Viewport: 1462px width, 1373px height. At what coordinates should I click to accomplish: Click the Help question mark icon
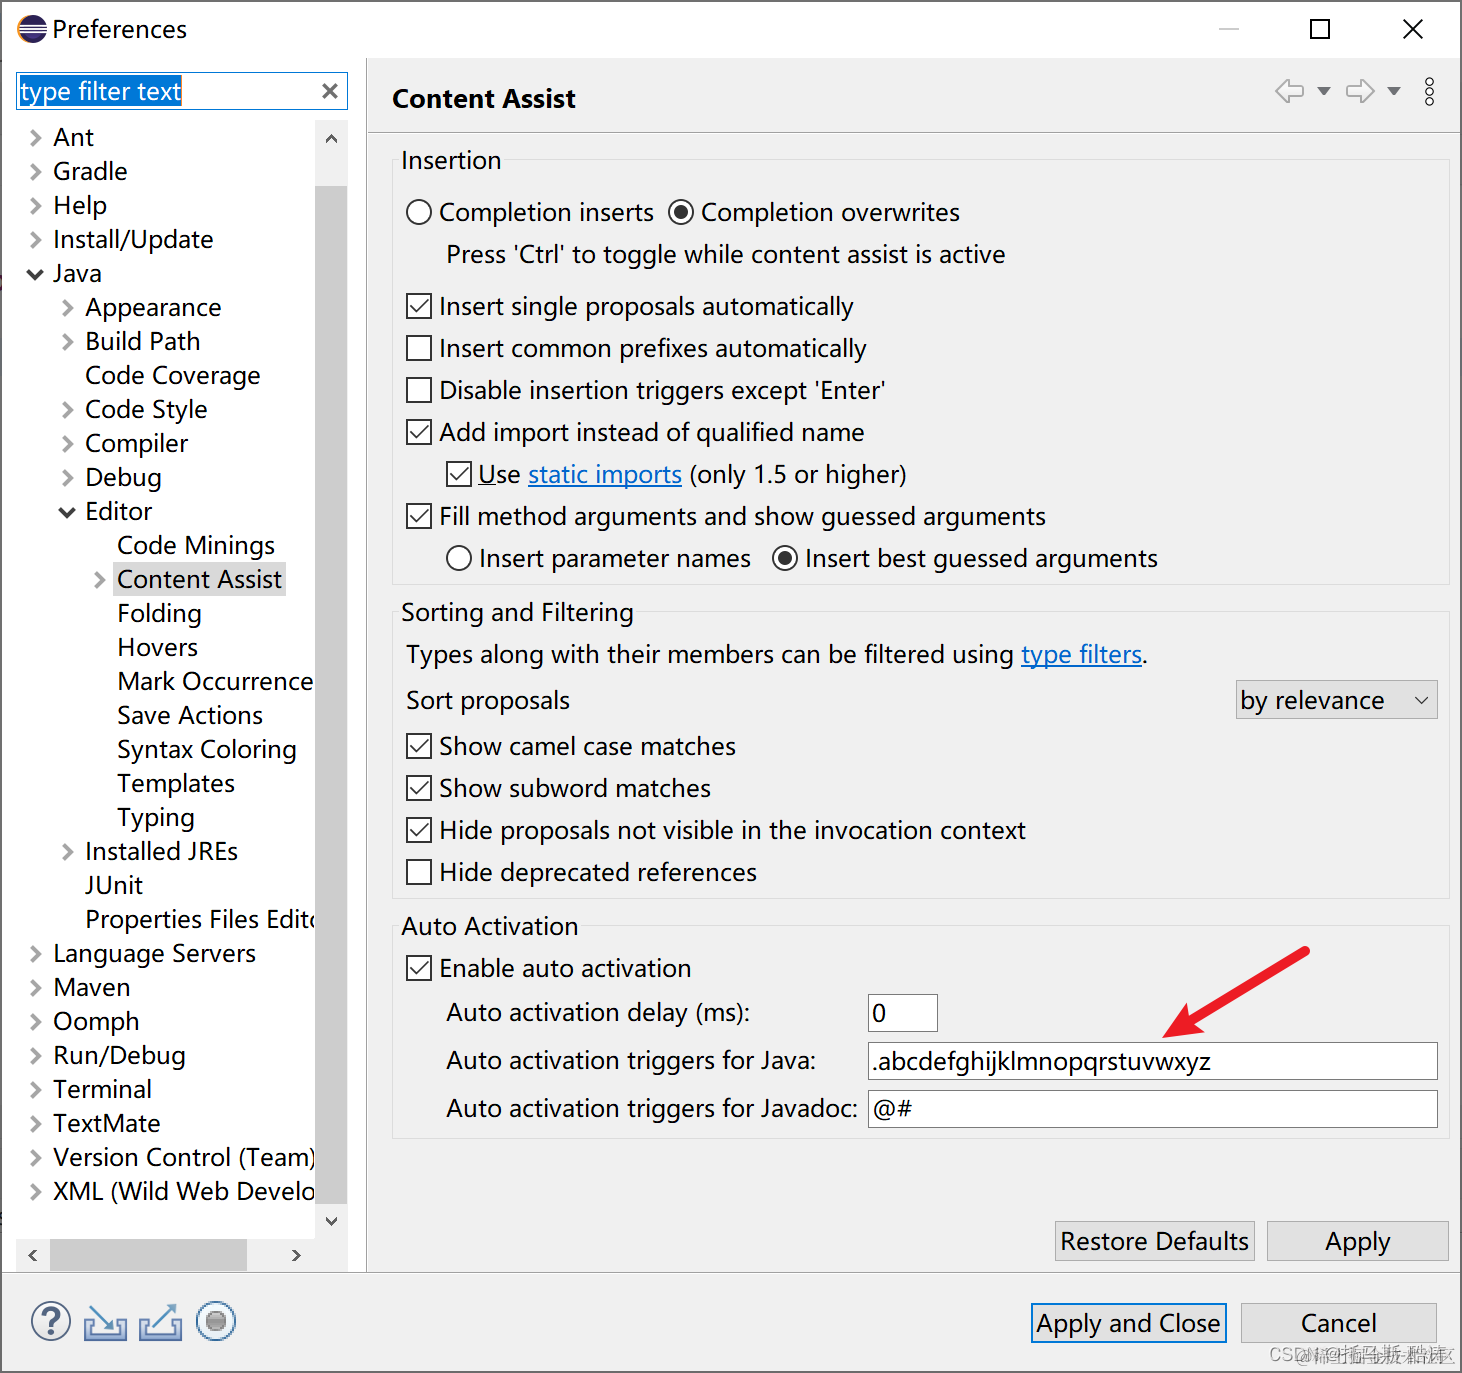[x=51, y=1321]
